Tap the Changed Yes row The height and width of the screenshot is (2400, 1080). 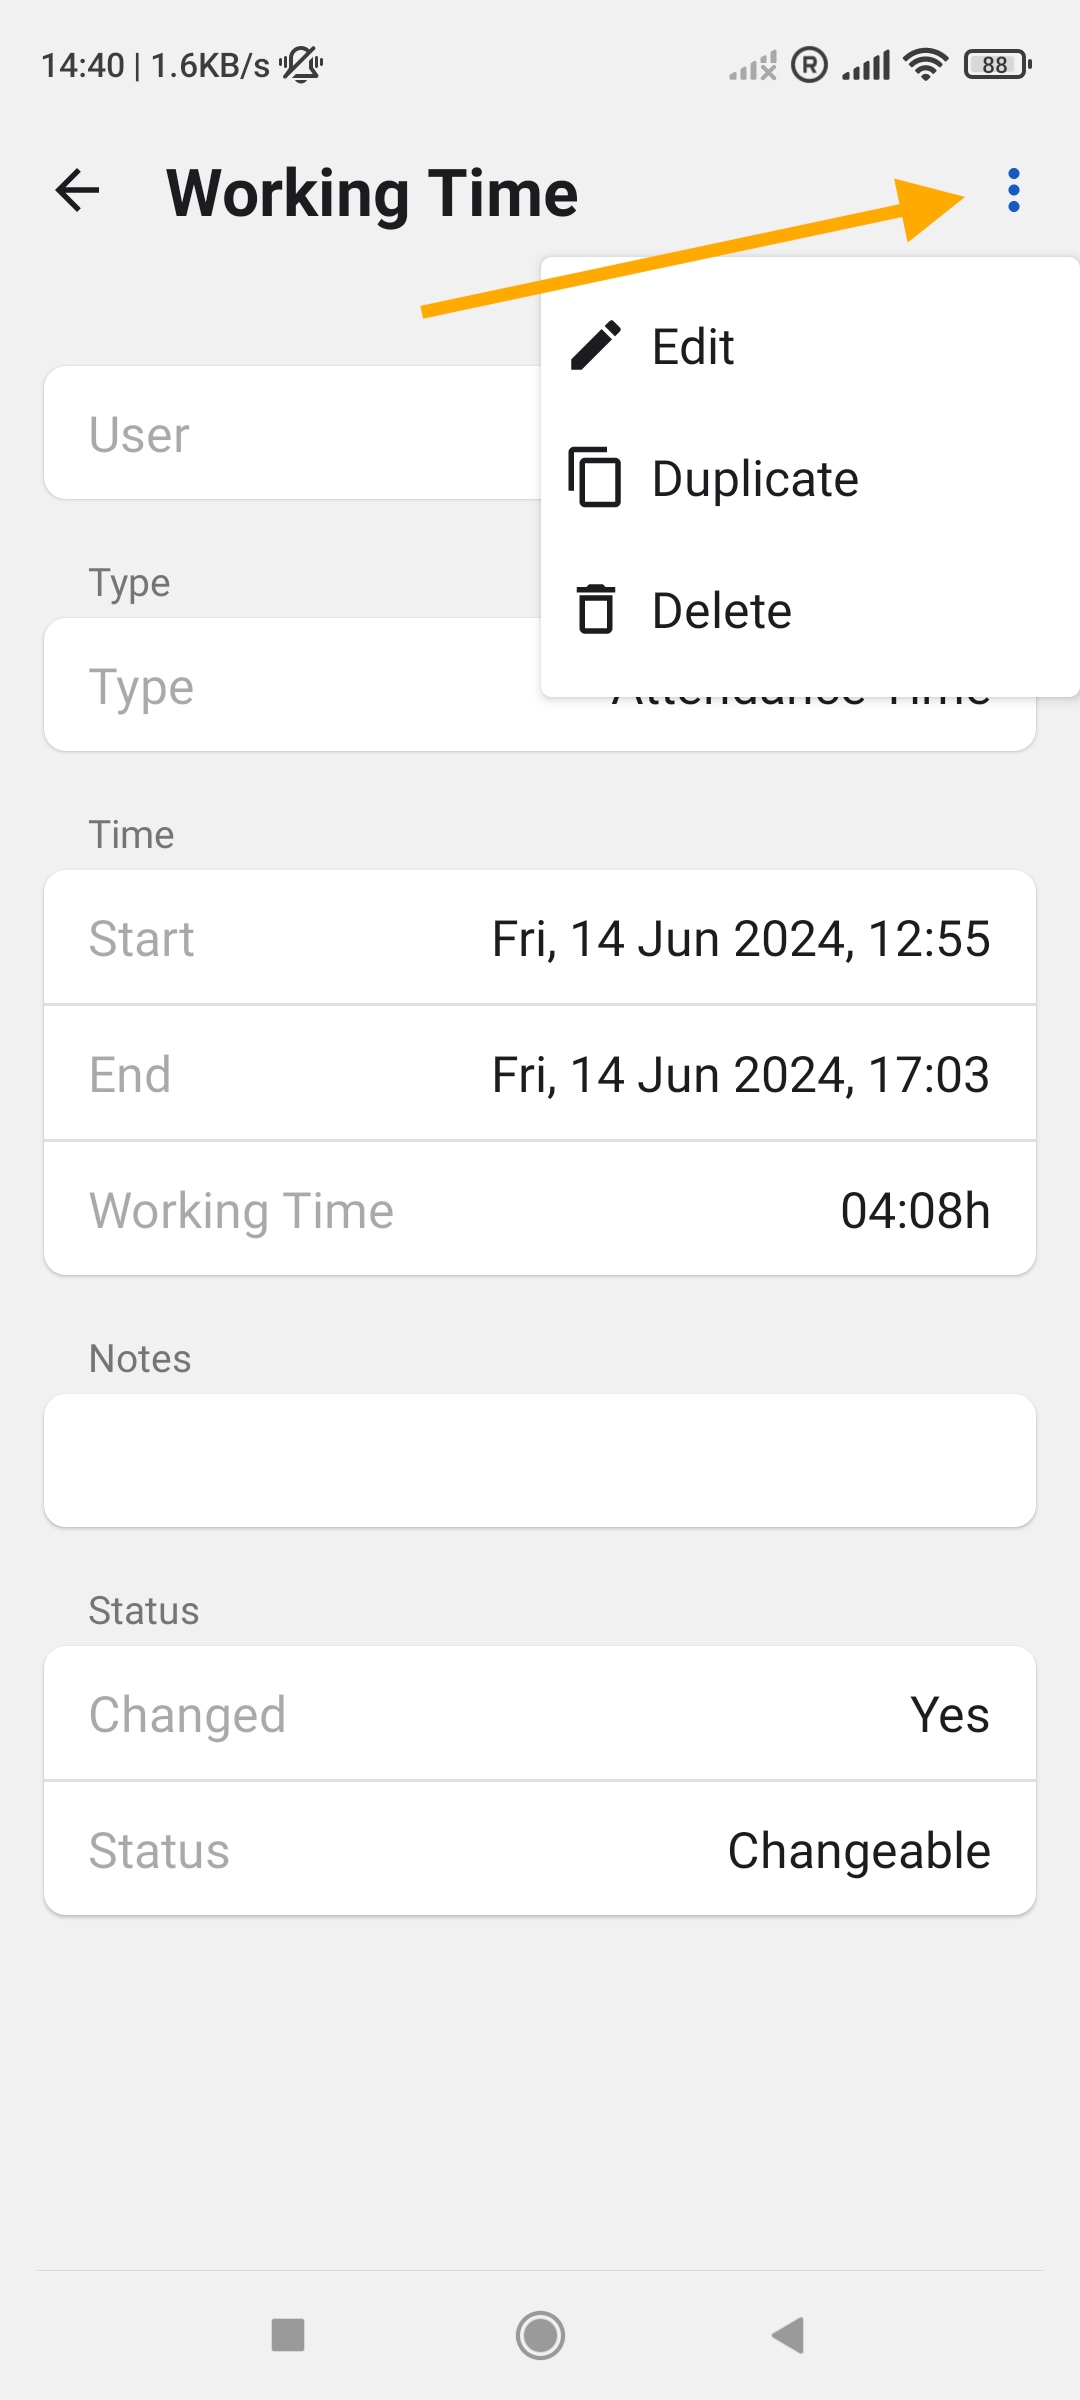pos(540,1714)
